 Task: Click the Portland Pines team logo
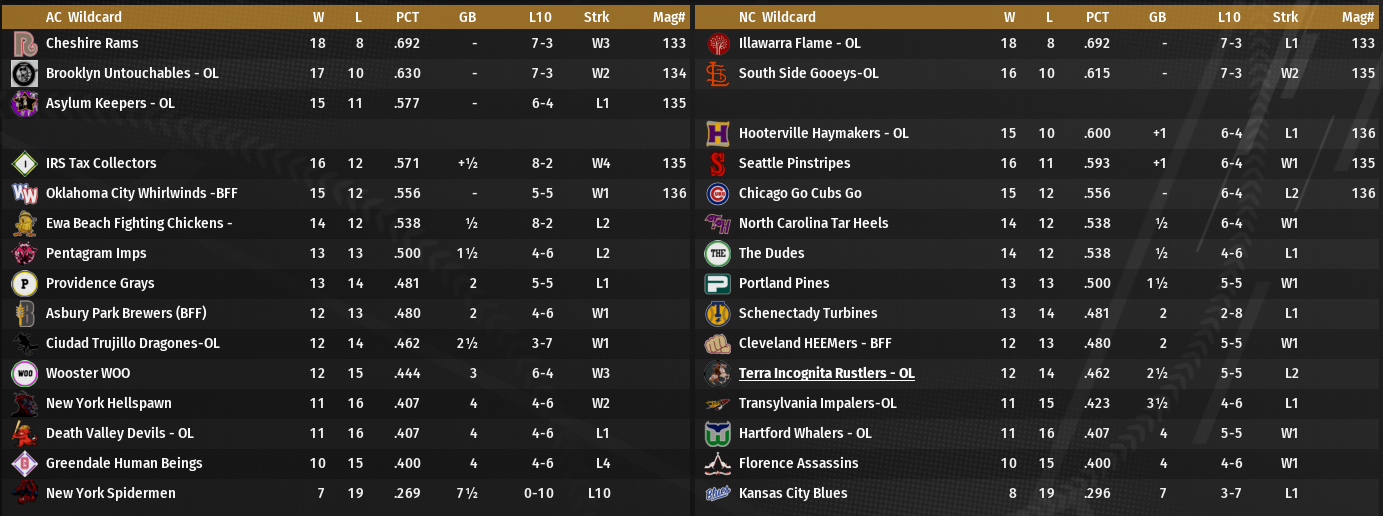pyautogui.click(x=717, y=284)
